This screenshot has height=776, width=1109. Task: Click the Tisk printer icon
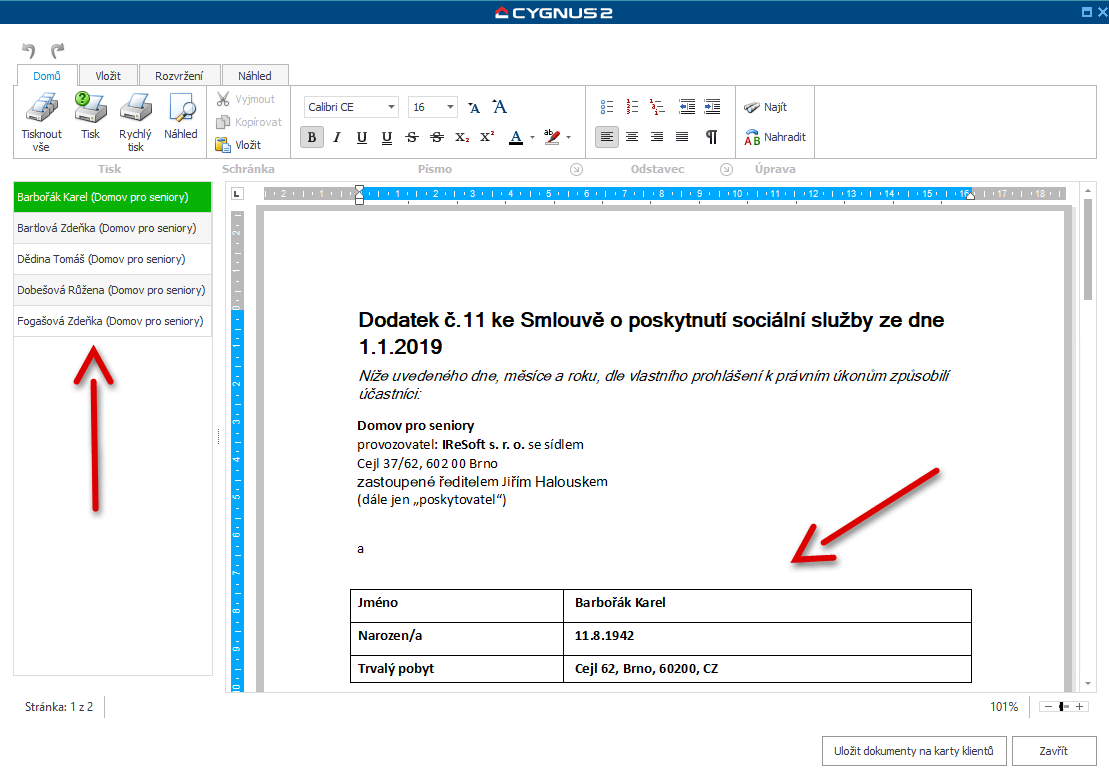[91, 108]
